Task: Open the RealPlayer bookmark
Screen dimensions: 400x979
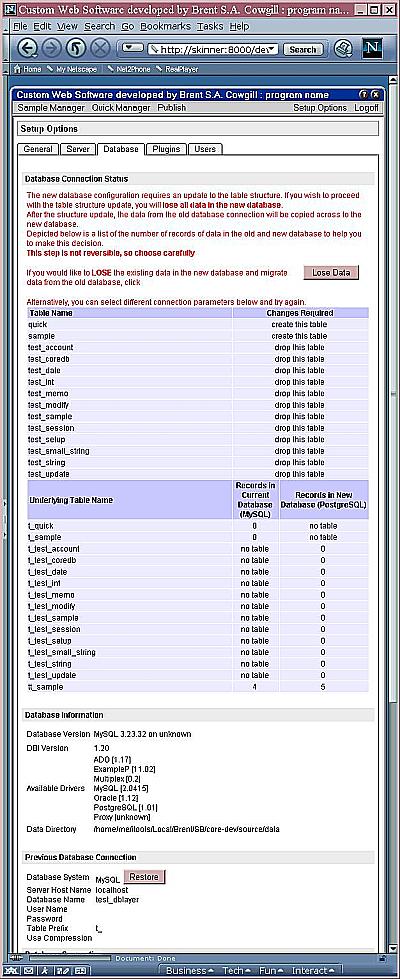Action: pyautogui.click(x=177, y=69)
